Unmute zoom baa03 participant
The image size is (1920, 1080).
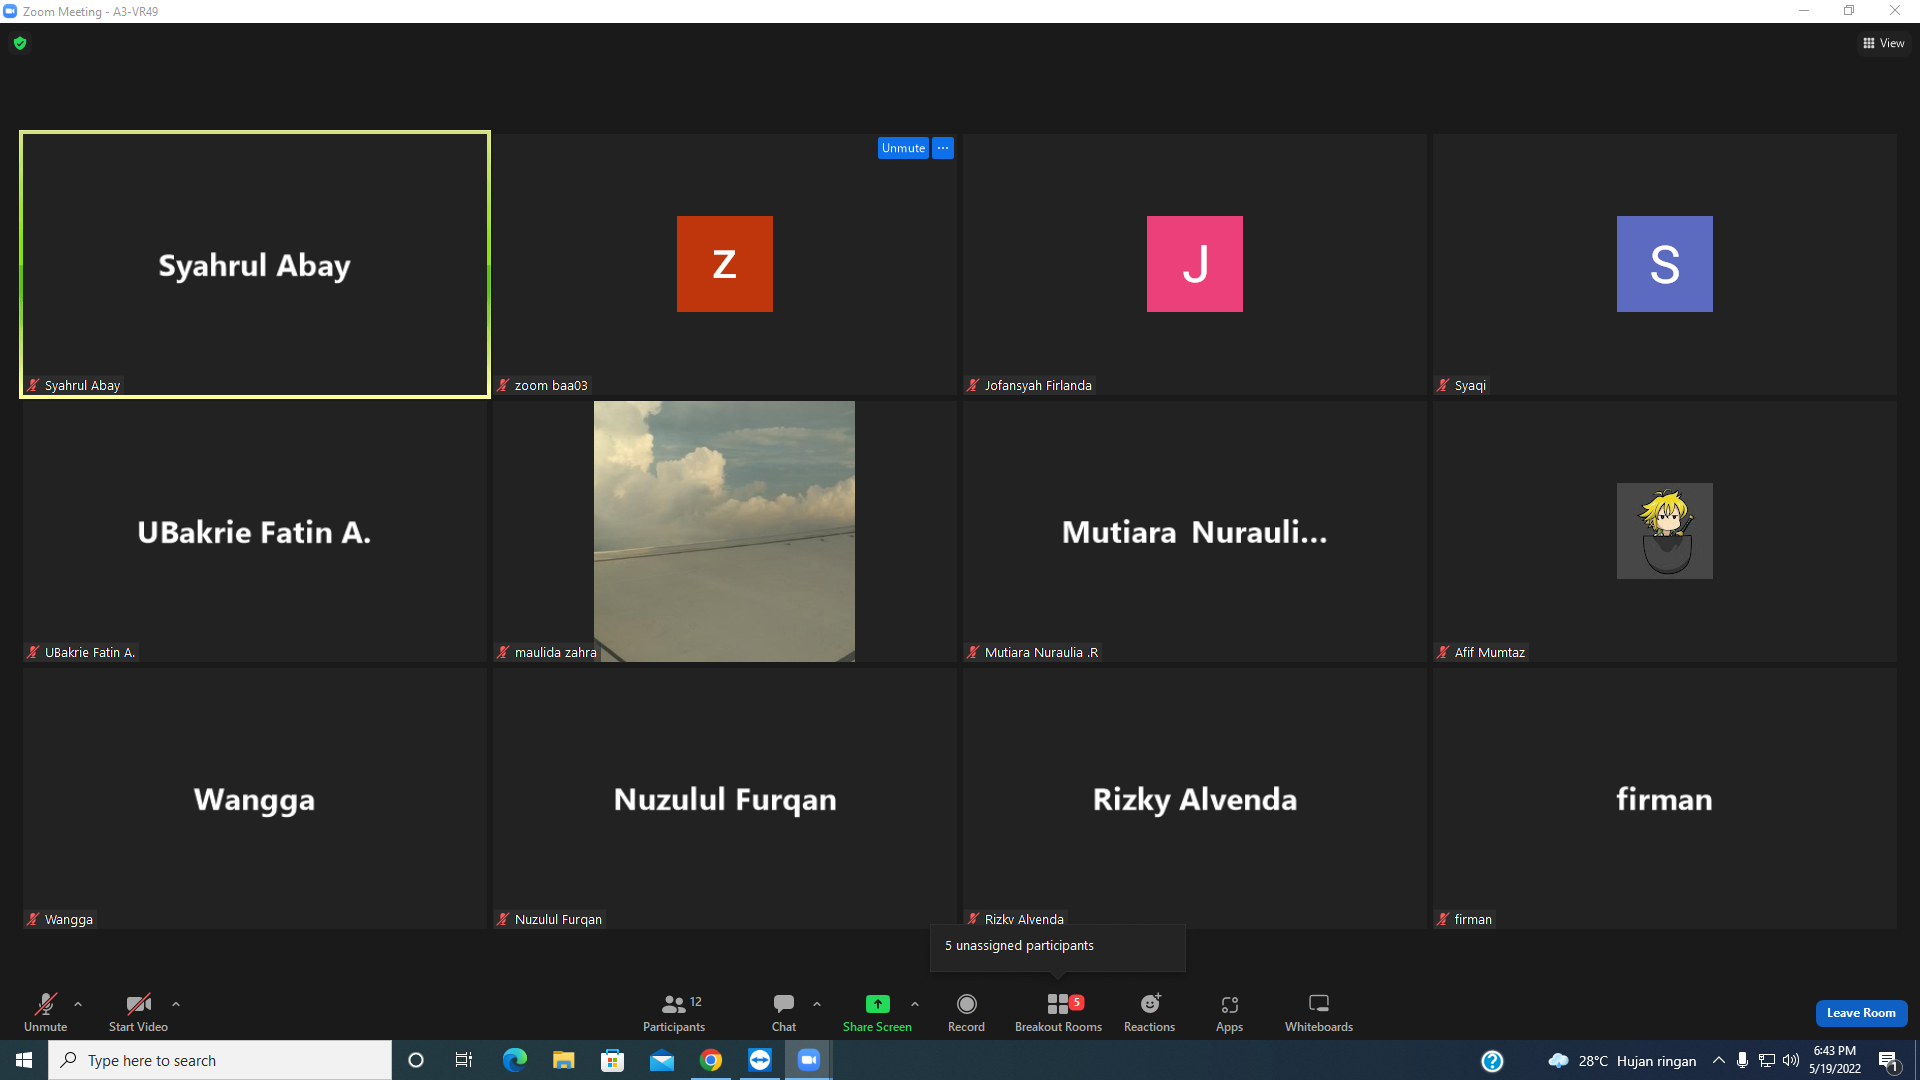(903, 148)
